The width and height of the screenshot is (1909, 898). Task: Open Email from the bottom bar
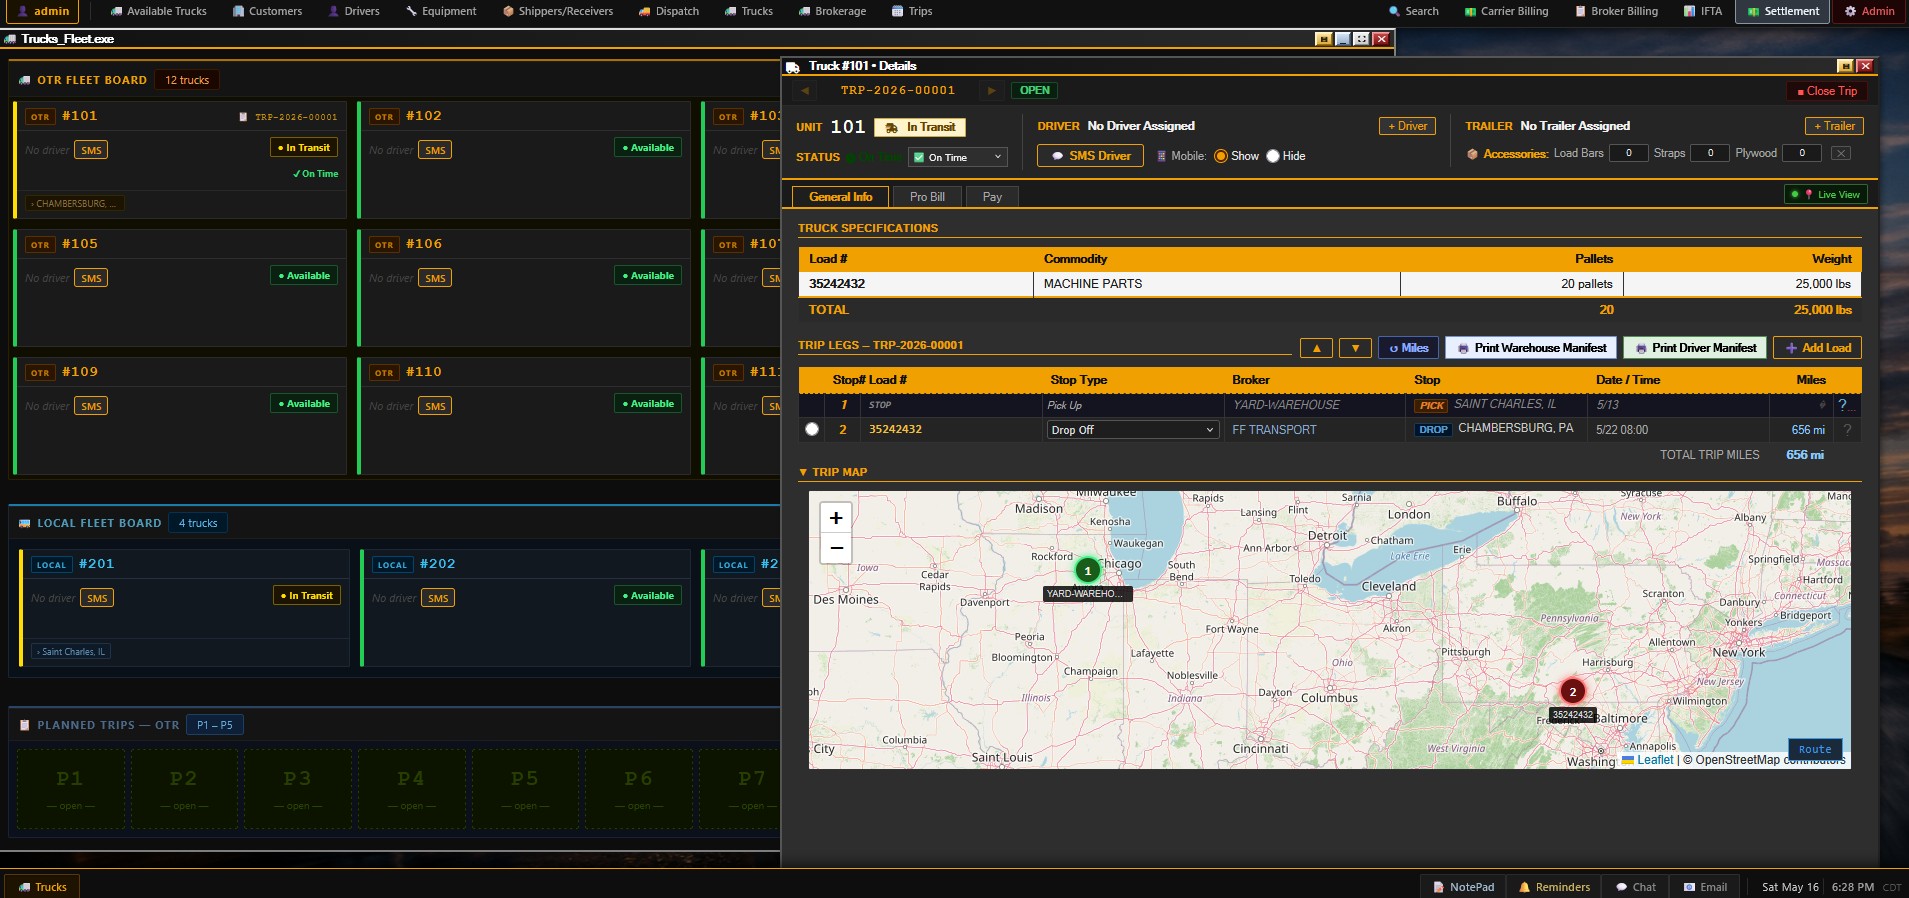[x=1705, y=887]
